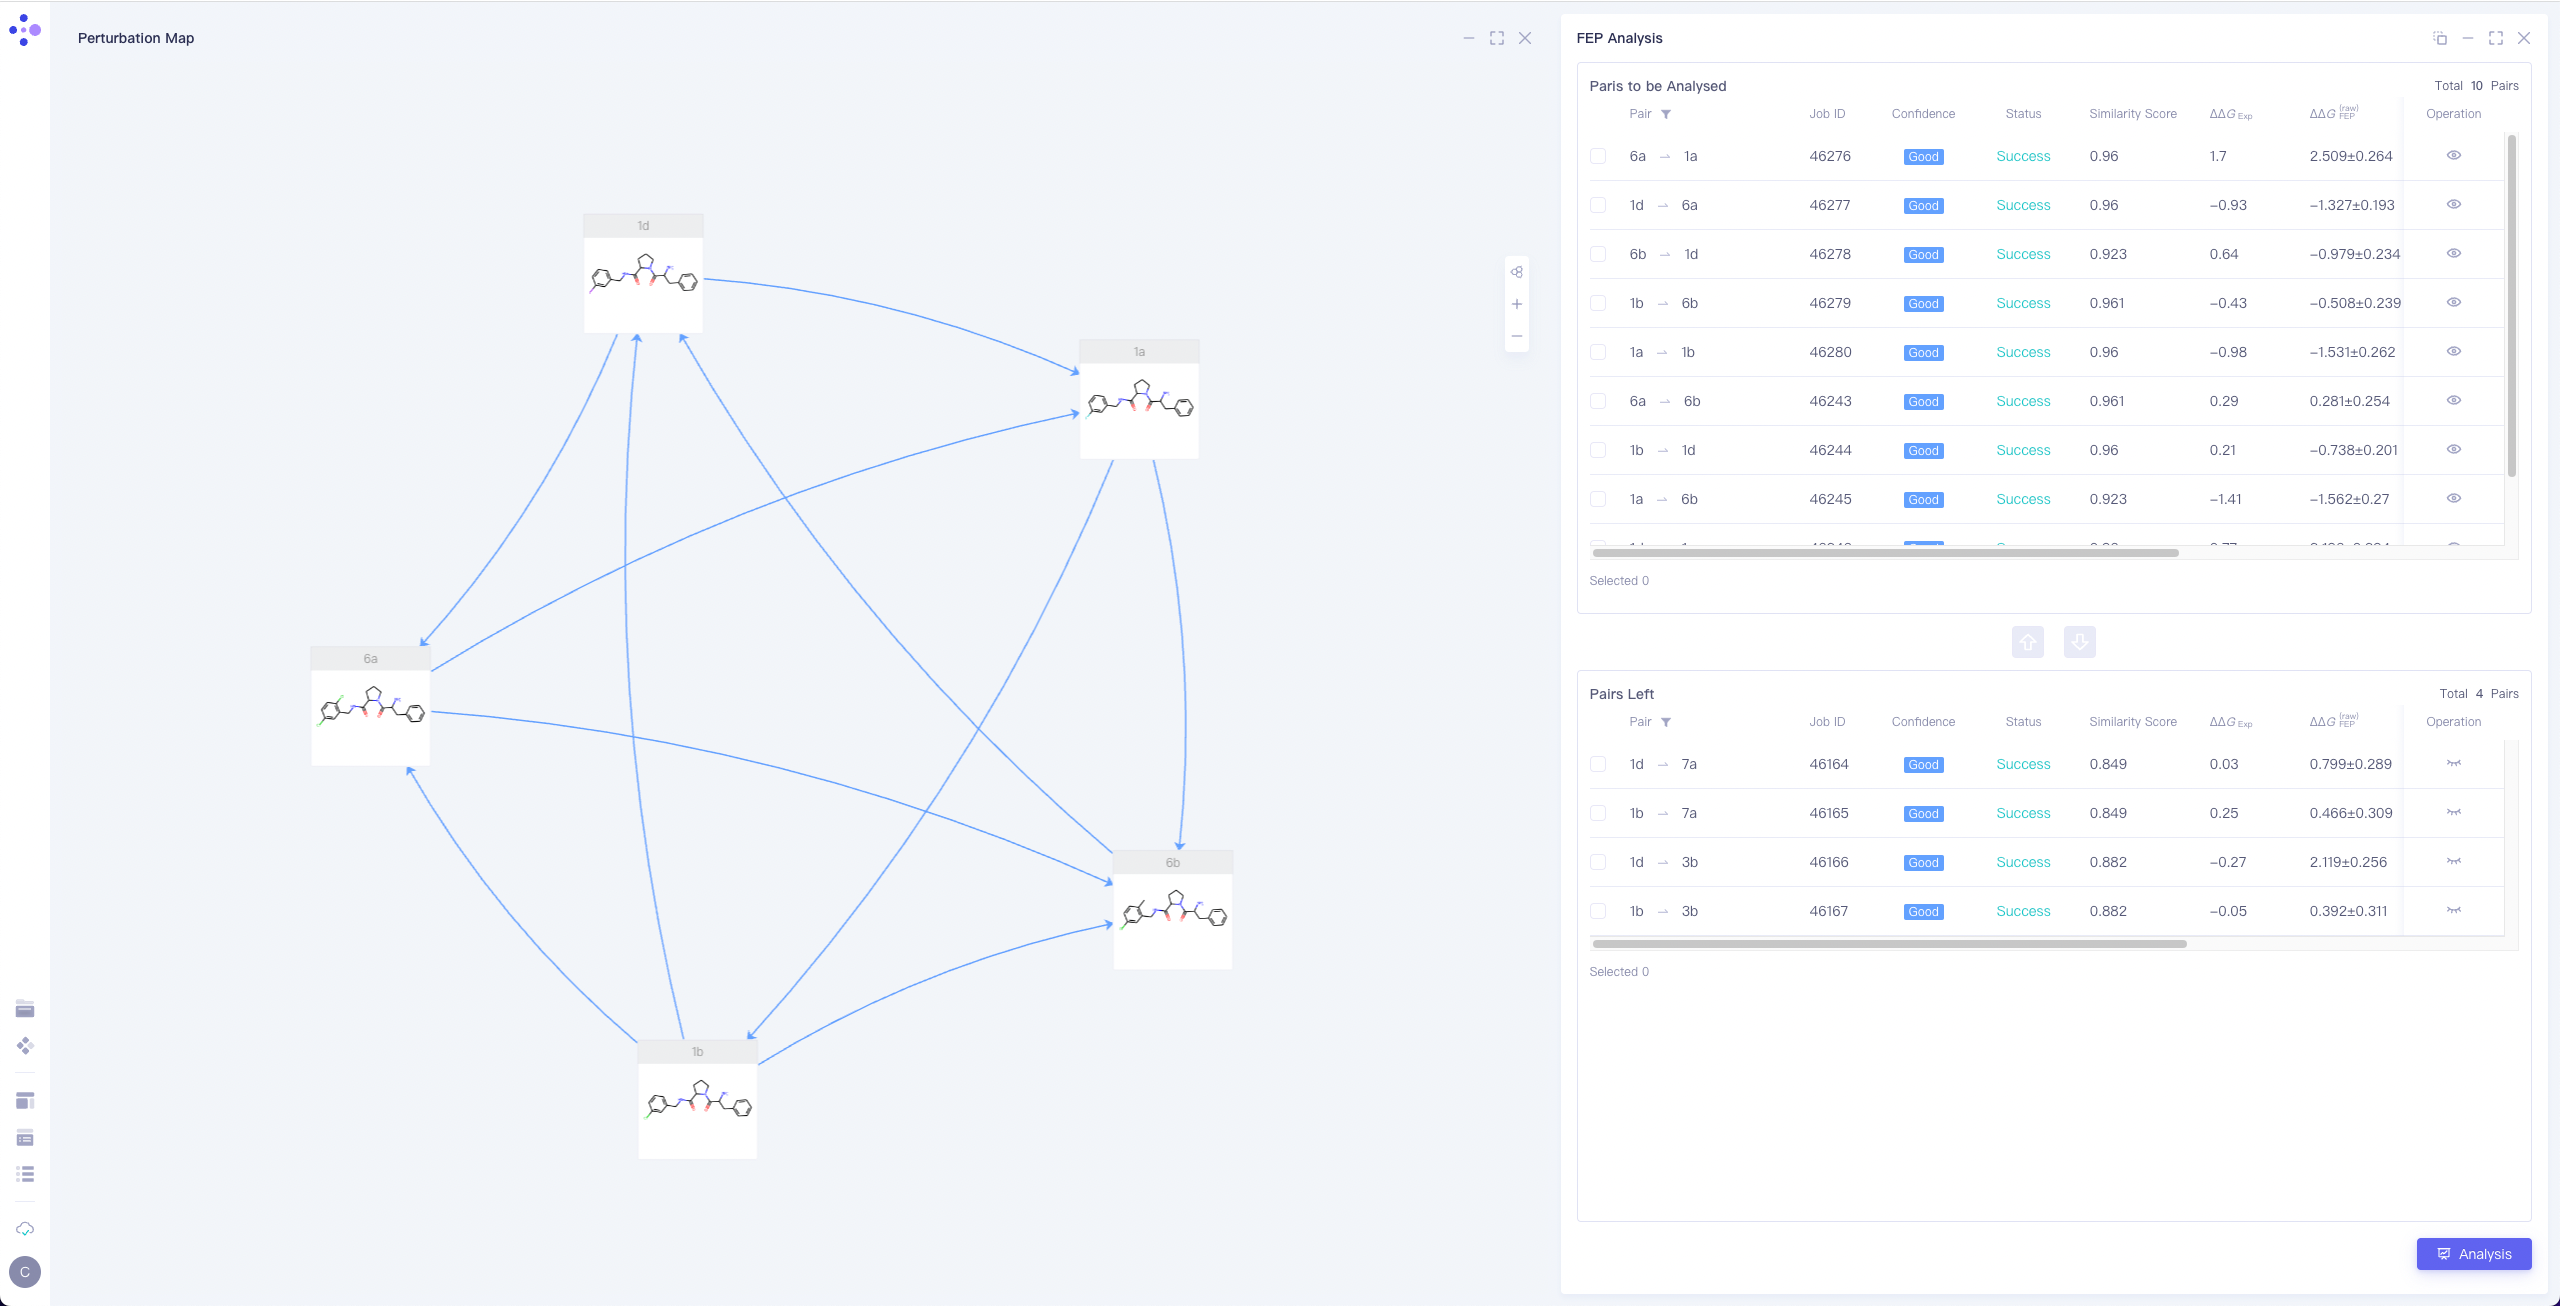Move selected pairs down with the arrow button
Screen dimensions: 2560x1306
click(x=2080, y=642)
